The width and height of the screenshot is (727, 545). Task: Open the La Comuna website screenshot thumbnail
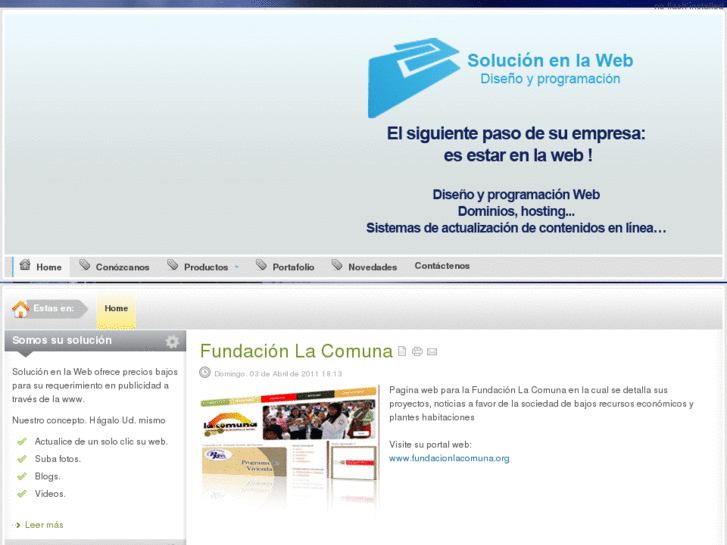click(x=290, y=449)
